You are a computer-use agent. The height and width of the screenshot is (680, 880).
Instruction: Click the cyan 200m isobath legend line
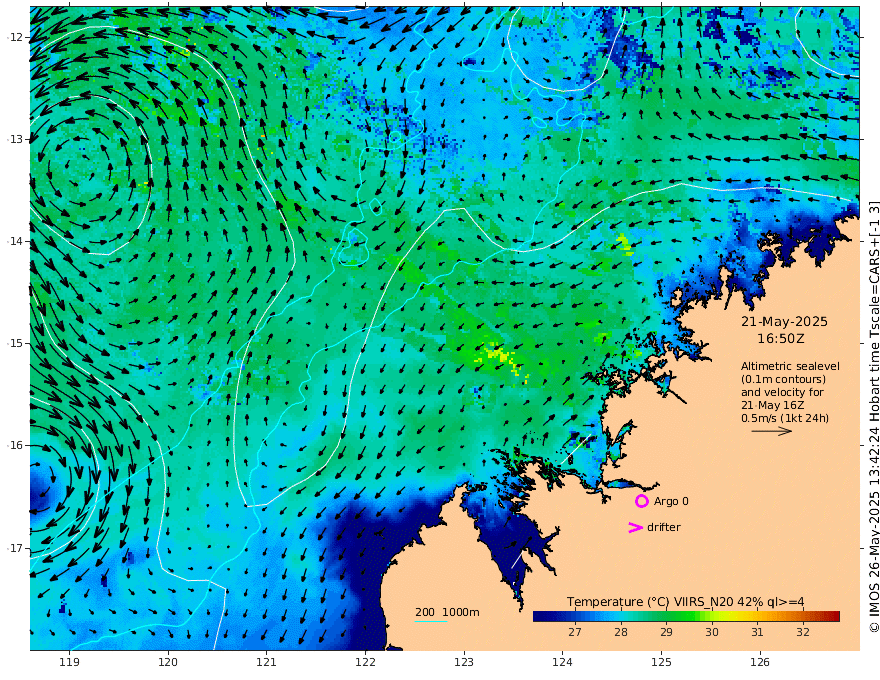pos(431,621)
